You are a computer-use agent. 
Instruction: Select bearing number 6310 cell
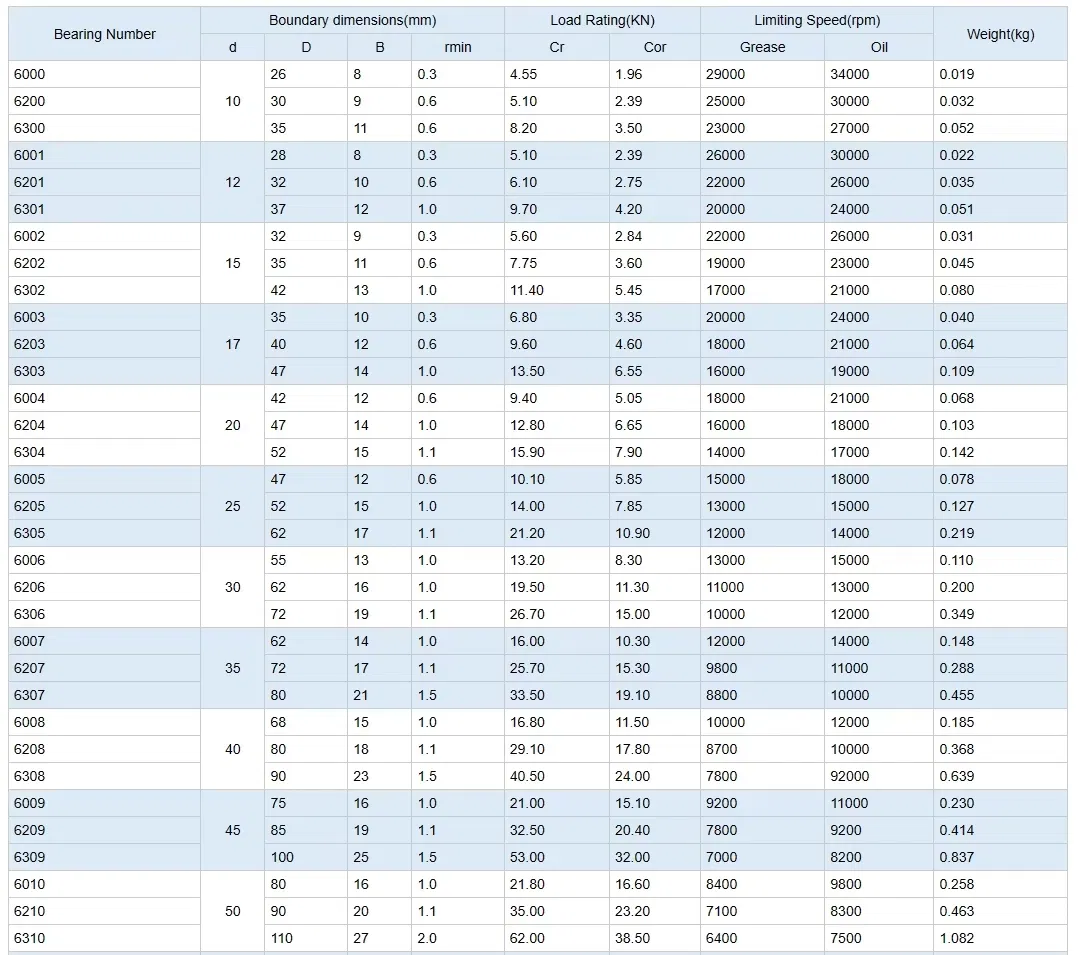[29, 938]
